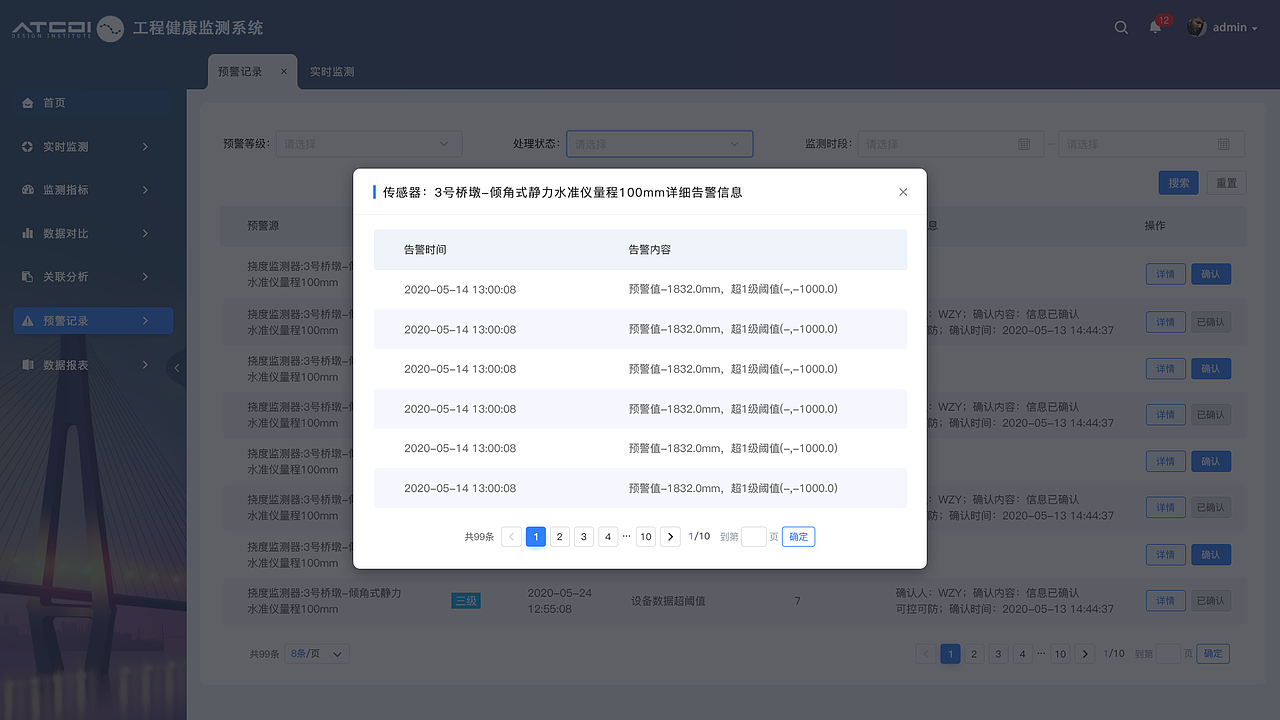
Task: Select page 3 in dialog pagination
Action: point(584,537)
